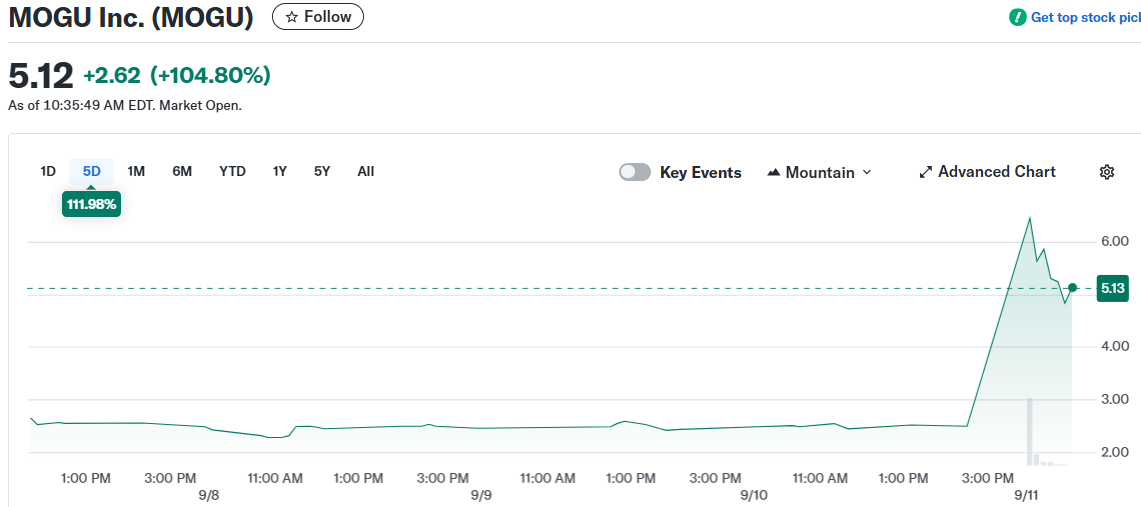
Task: Click the 111.98% range change badge
Action: click(x=92, y=204)
